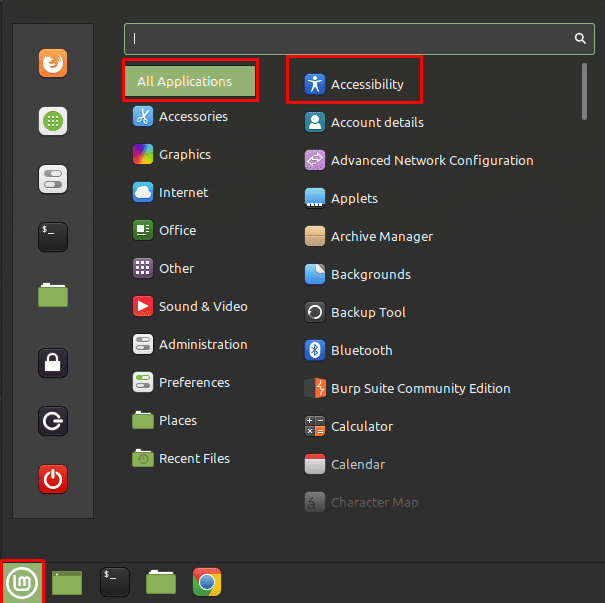
Task: Open Backgrounds settings
Action: [358, 274]
